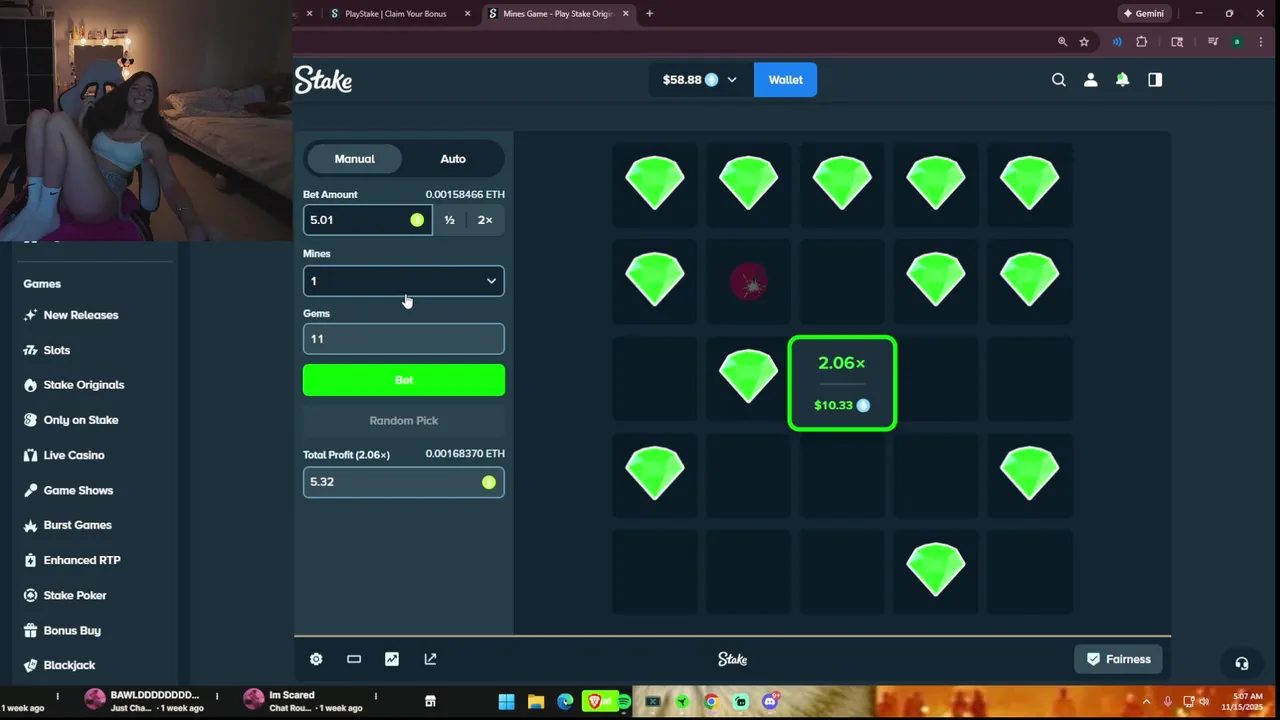Open Stake Originals category

tap(84, 385)
